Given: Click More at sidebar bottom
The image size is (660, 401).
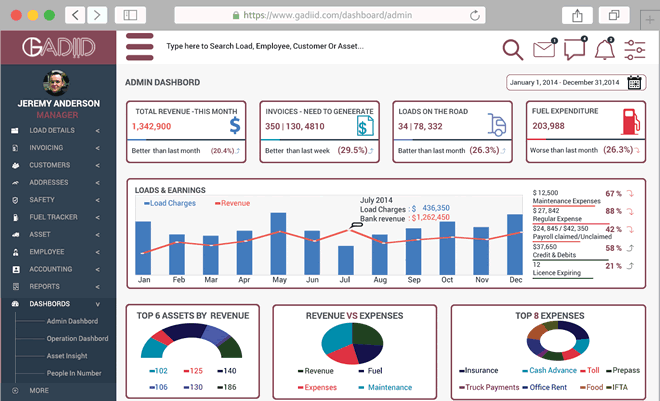Looking at the screenshot, I should click(39, 390).
